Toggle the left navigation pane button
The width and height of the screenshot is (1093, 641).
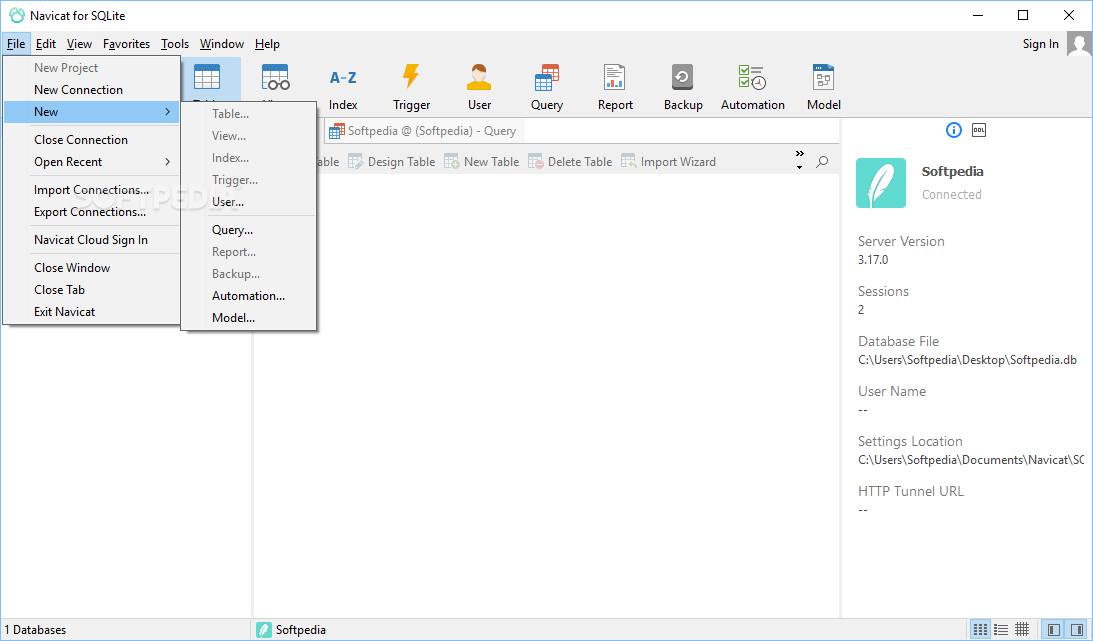click(x=1053, y=630)
